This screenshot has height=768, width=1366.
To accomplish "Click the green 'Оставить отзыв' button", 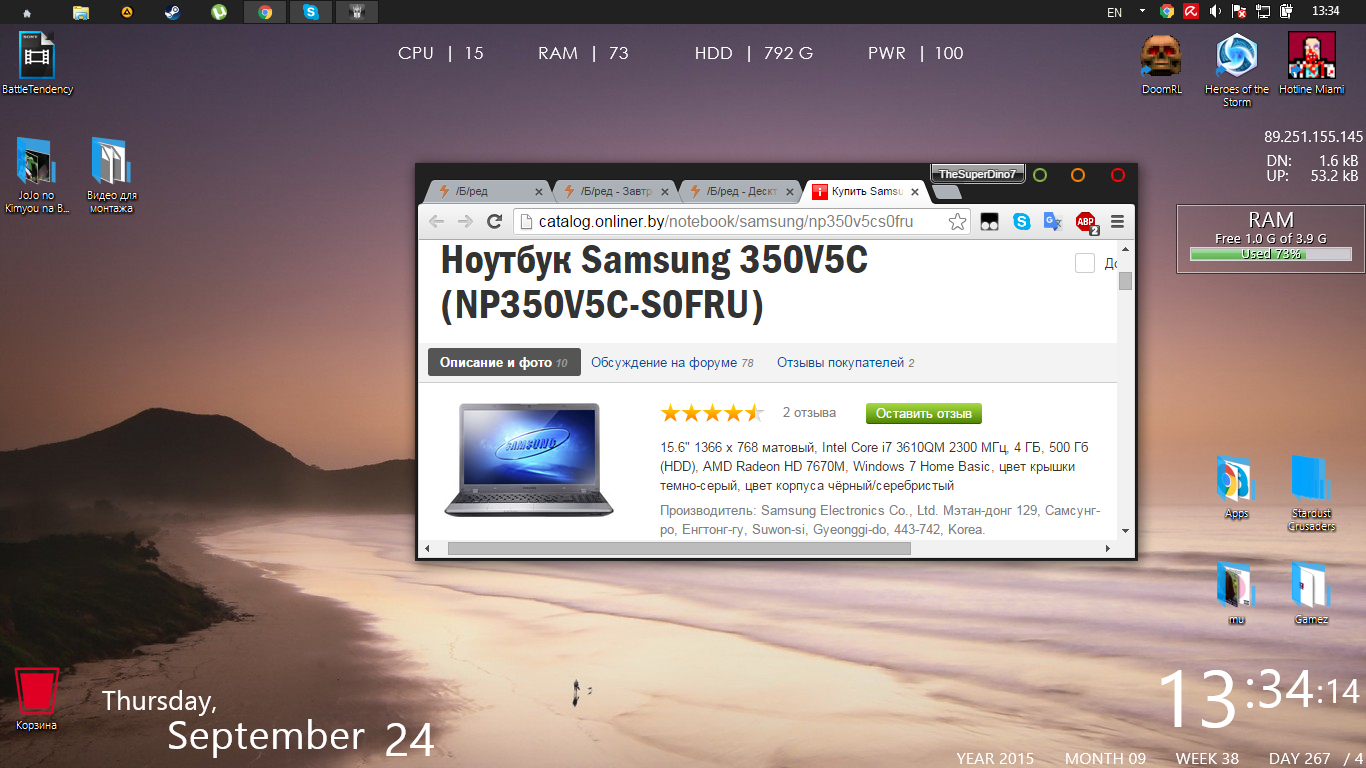I will pyautogui.click(x=924, y=413).
